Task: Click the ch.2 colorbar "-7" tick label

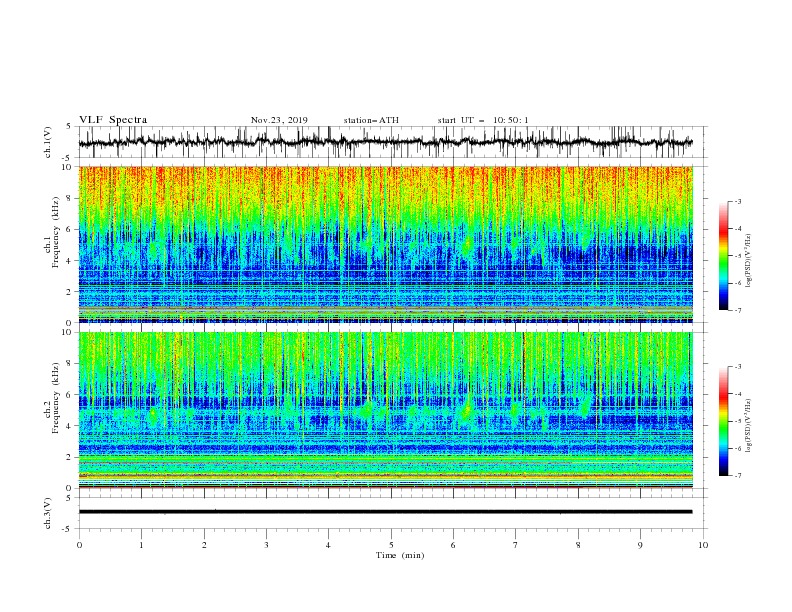Action: point(737,476)
